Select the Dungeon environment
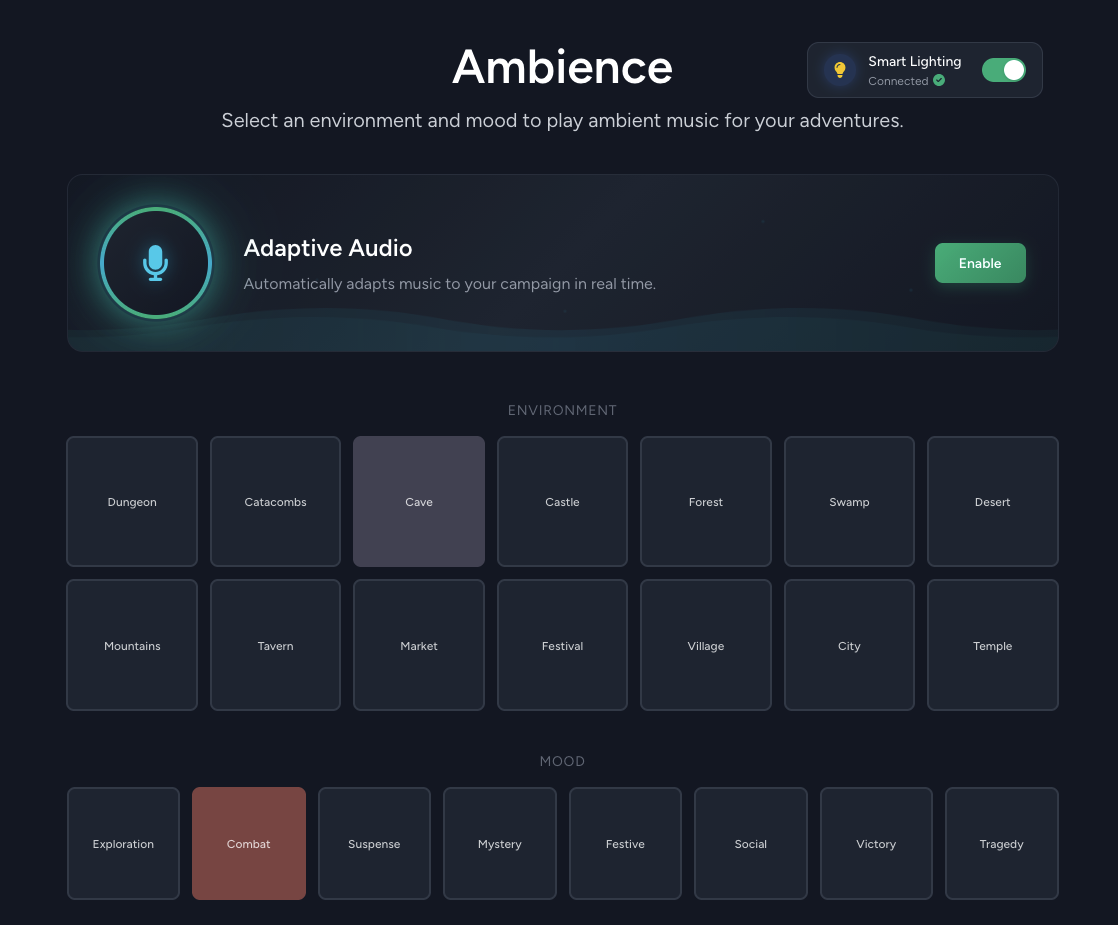1118x925 pixels. (x=132, y=501)
